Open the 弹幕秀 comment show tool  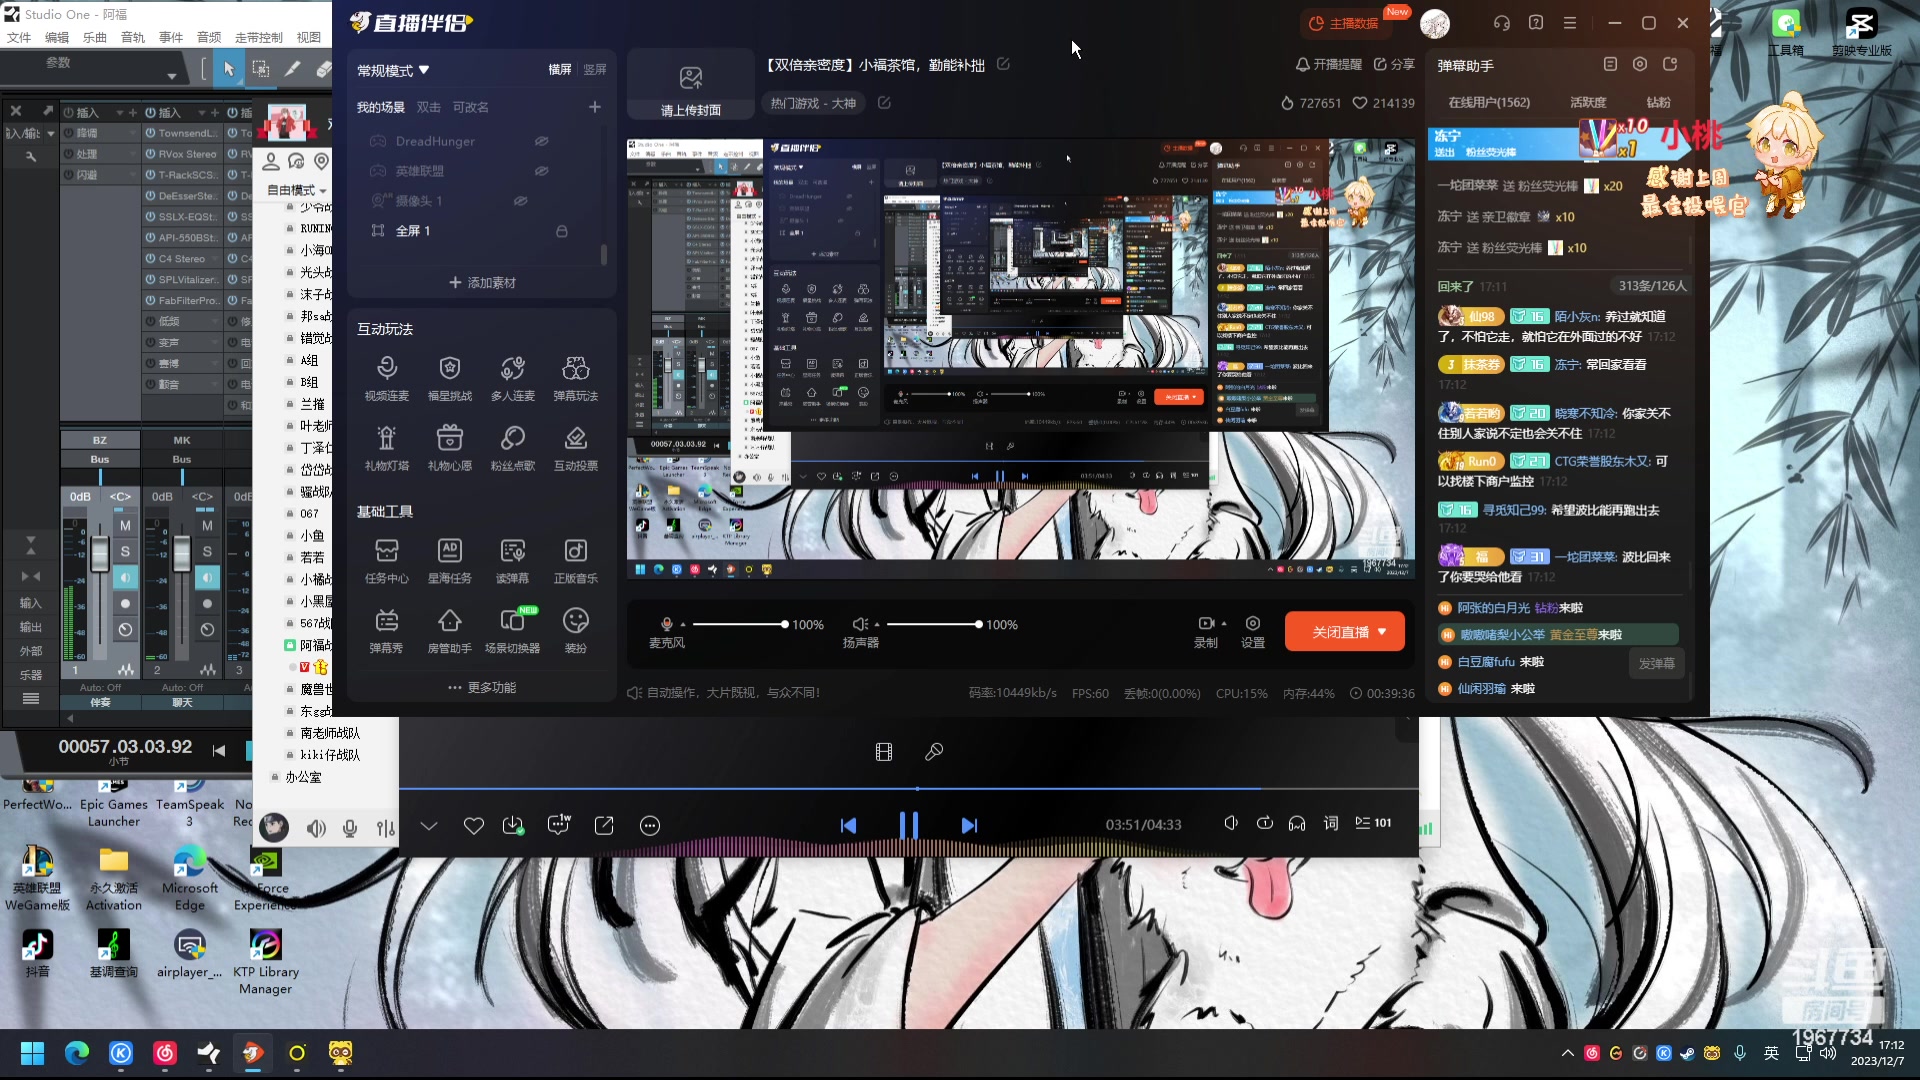[x=386, y=631]
